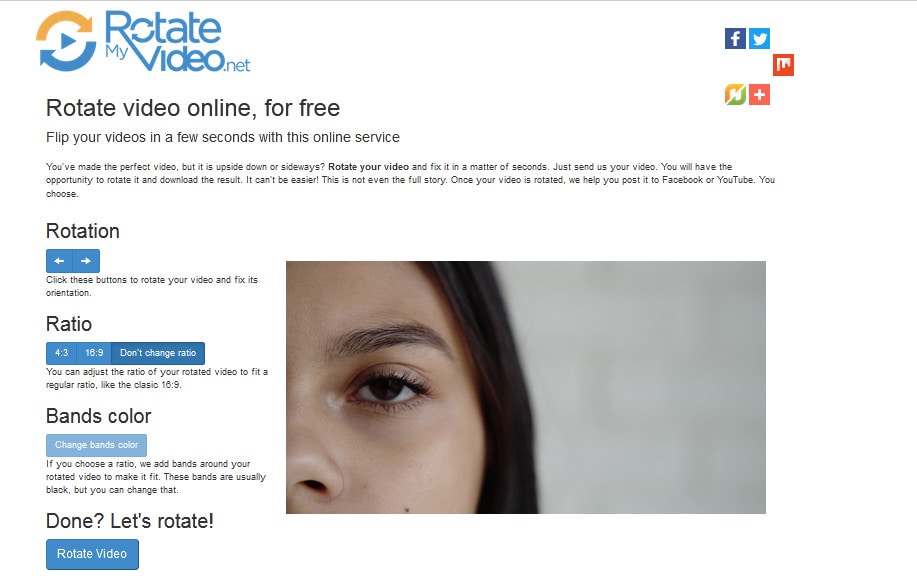Choose the Don't change ratio option
The image size is (917, 578).
point(158,353)
